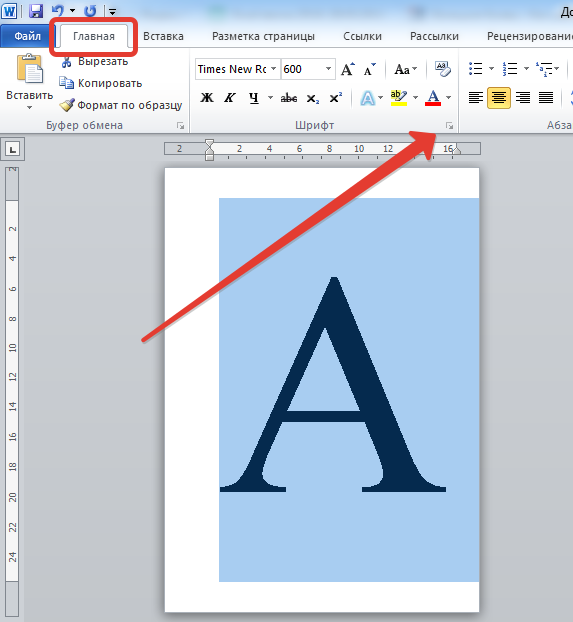Image resolution: width=573 pixels, height=622 pixels.
Task: Open the Times New Roman font dropdown
Action: pyautogui.click(x=273, y=69)
